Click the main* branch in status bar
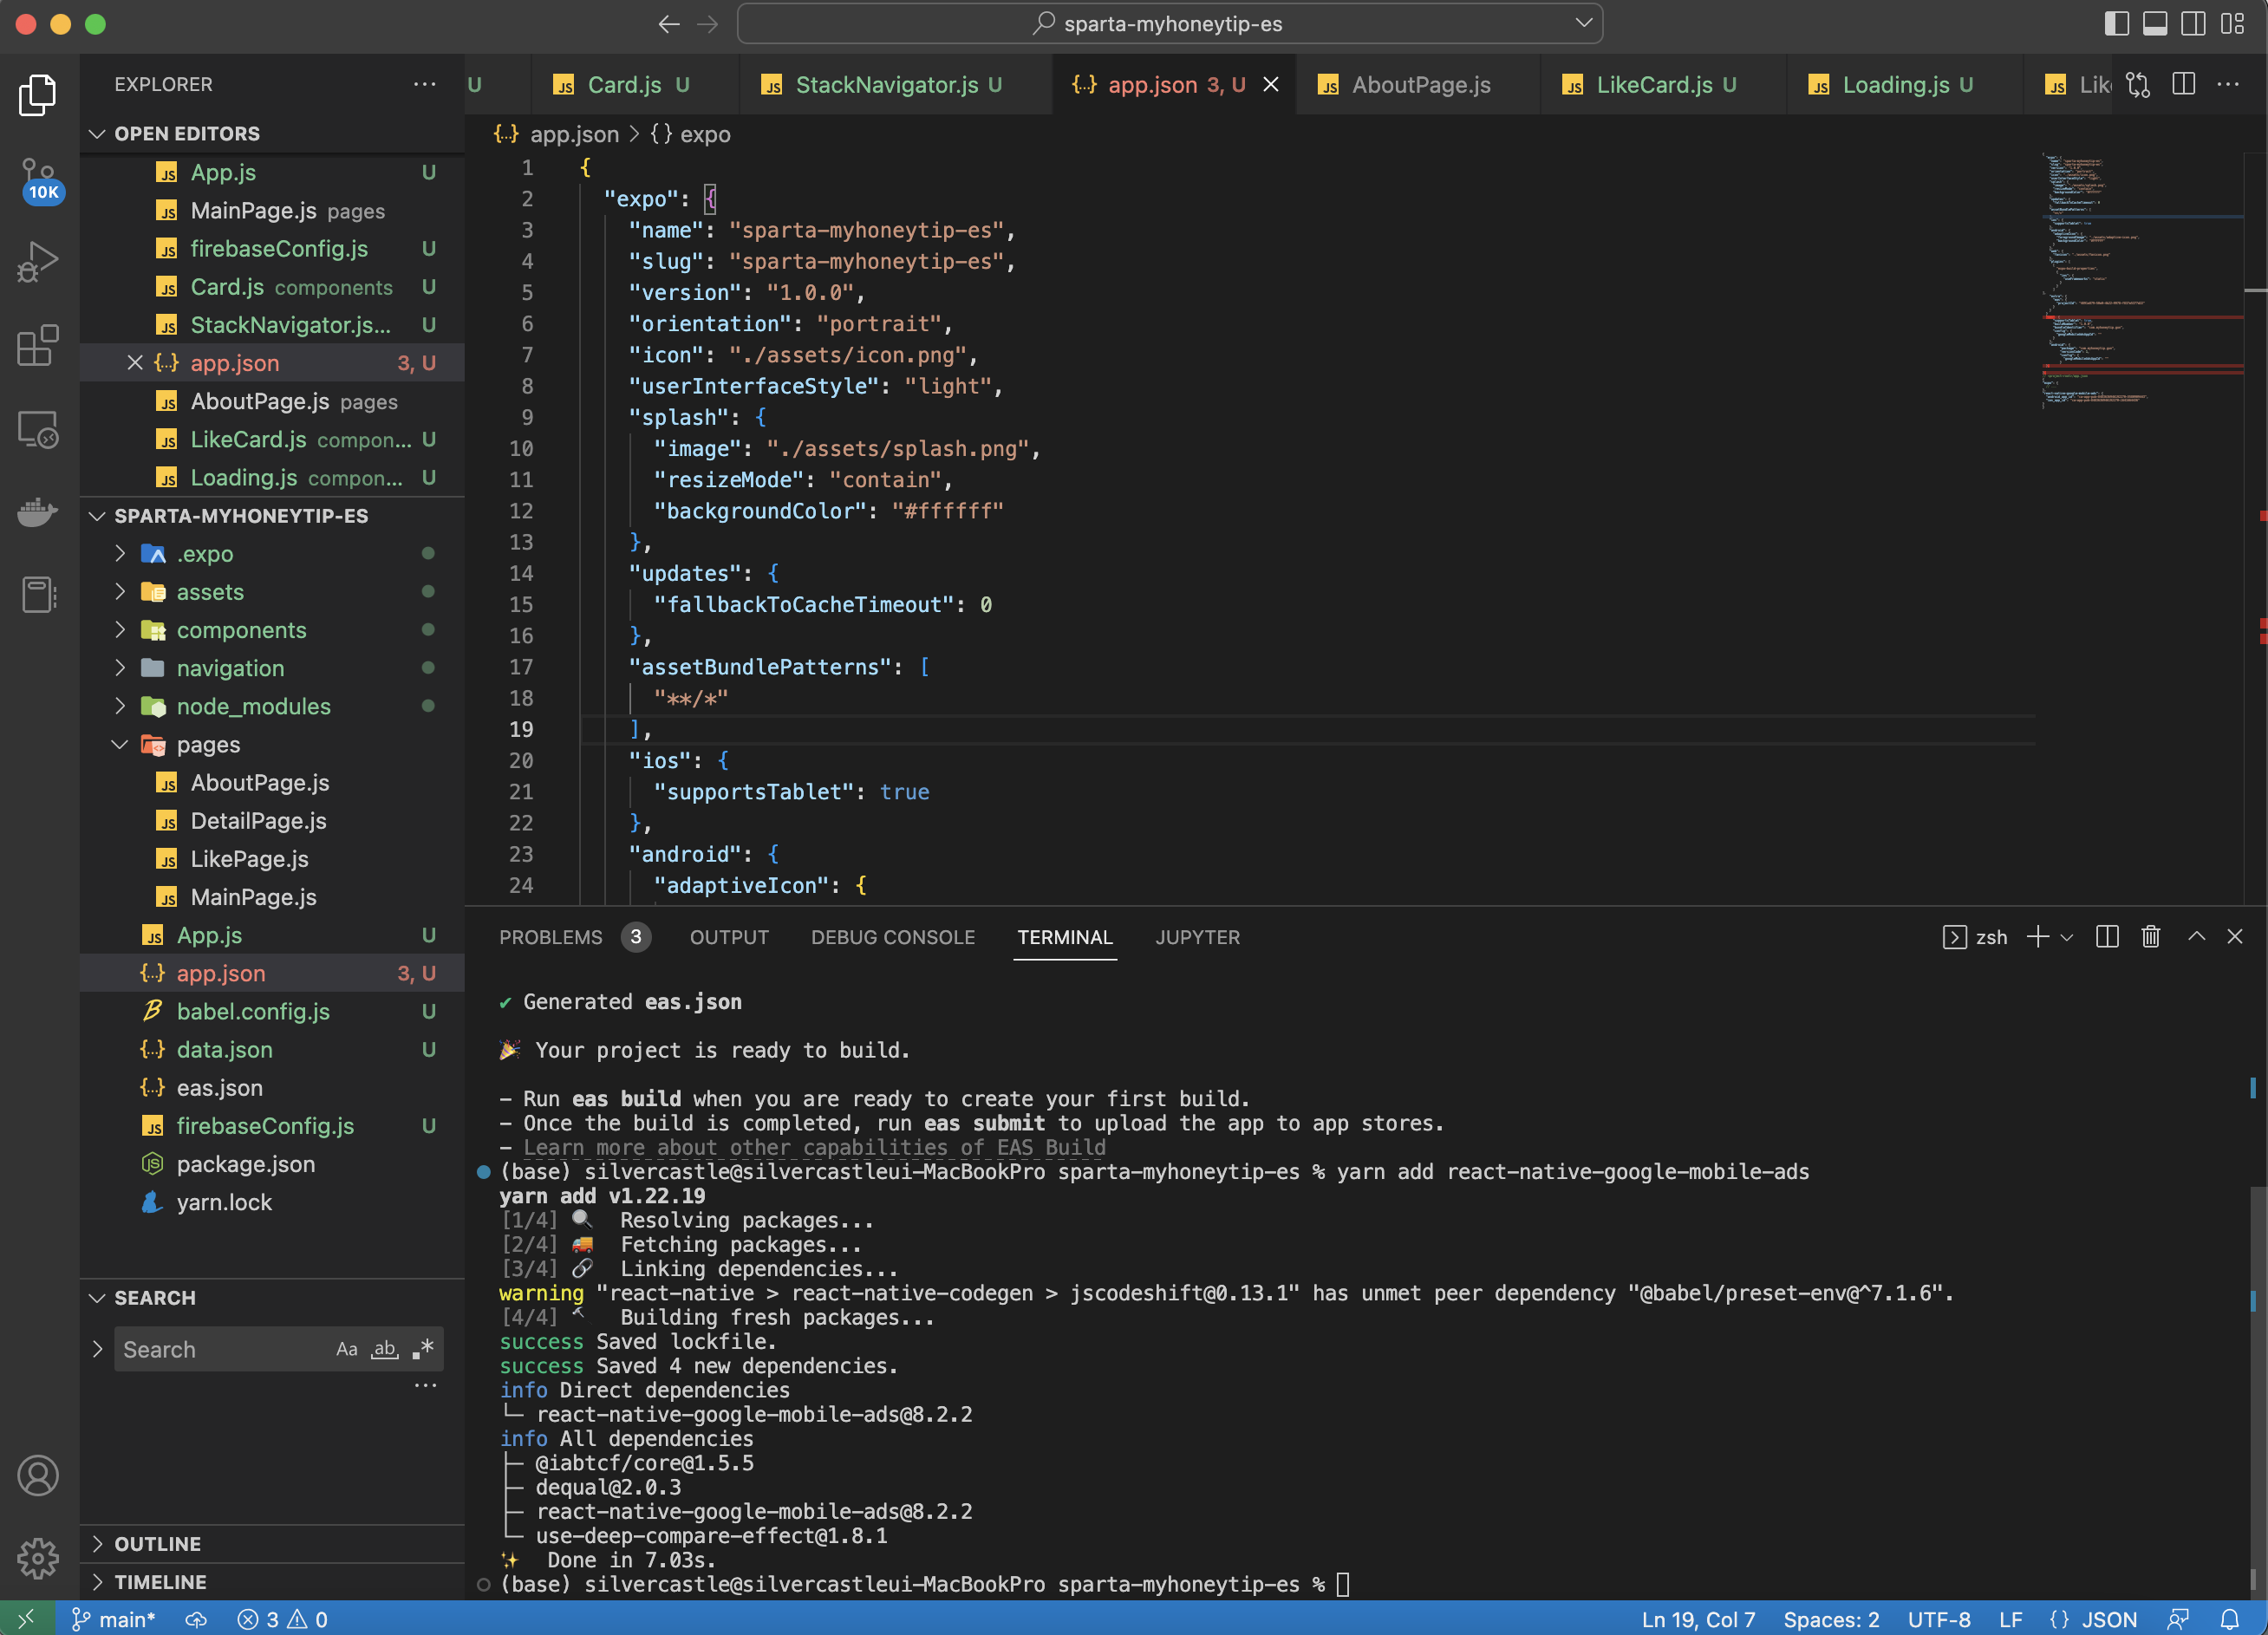 pyautogui.click(x=113, y=1619)
